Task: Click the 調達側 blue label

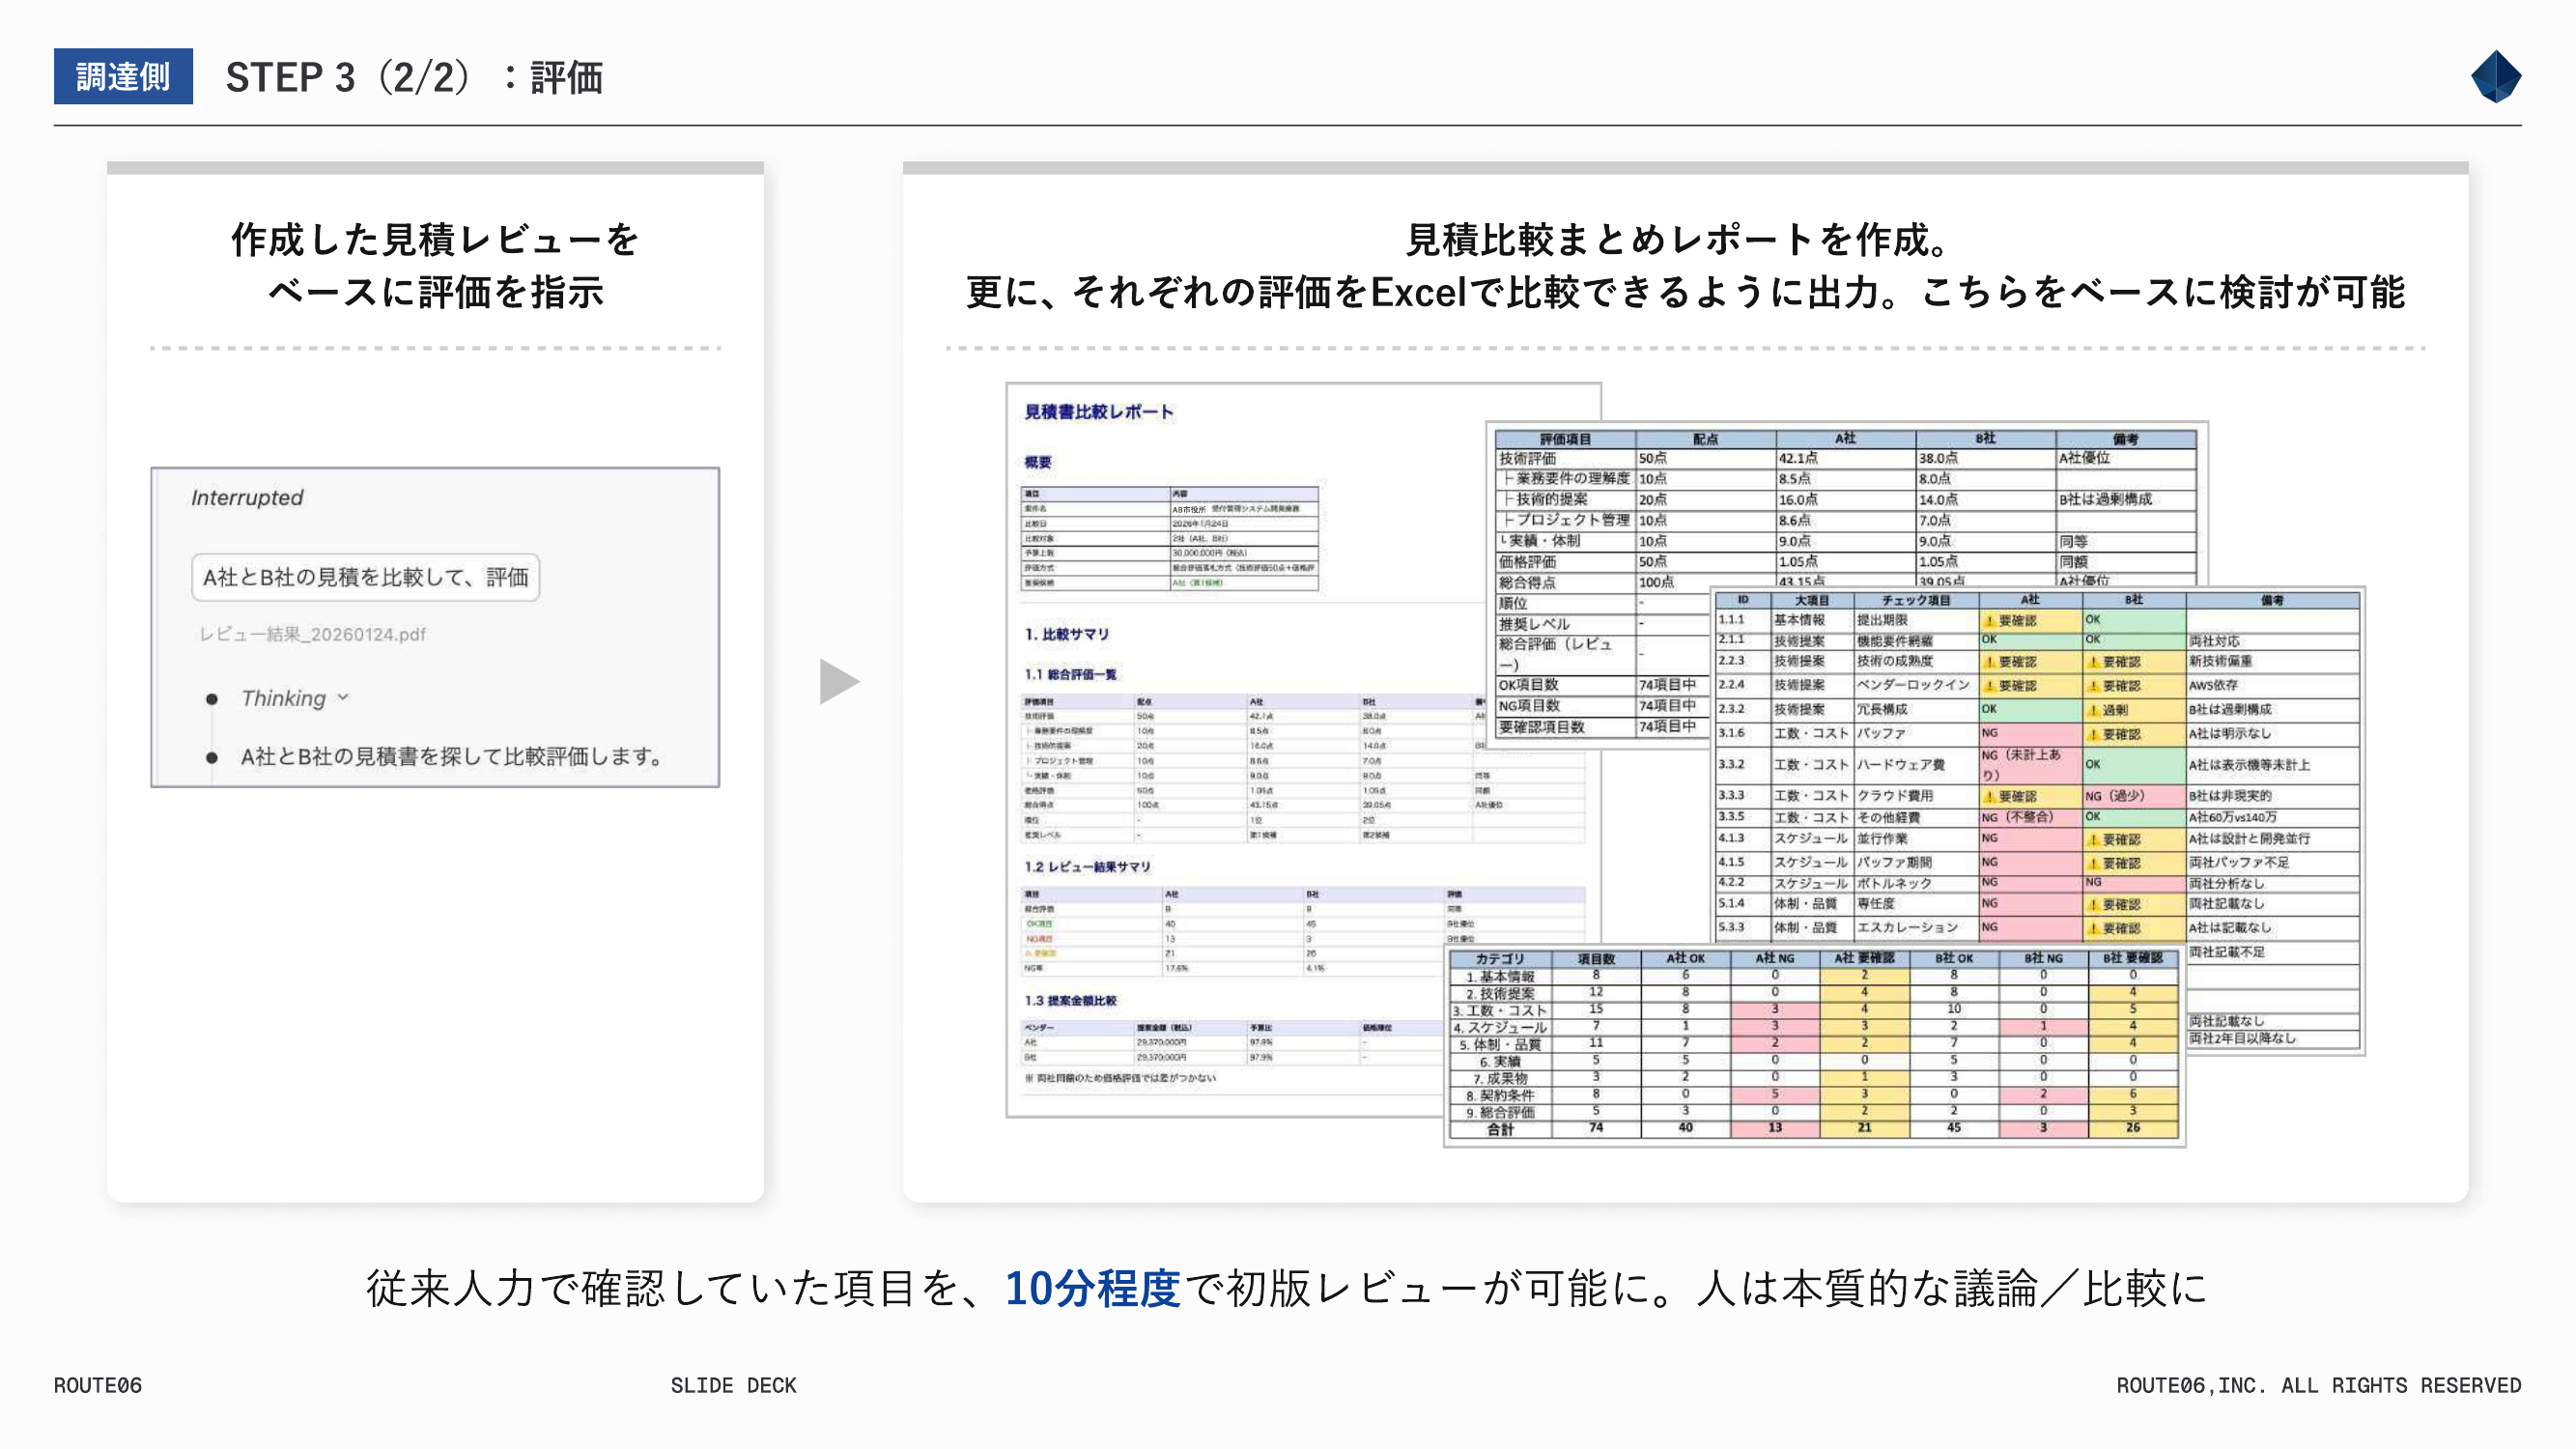Action: tap(123, 76)
